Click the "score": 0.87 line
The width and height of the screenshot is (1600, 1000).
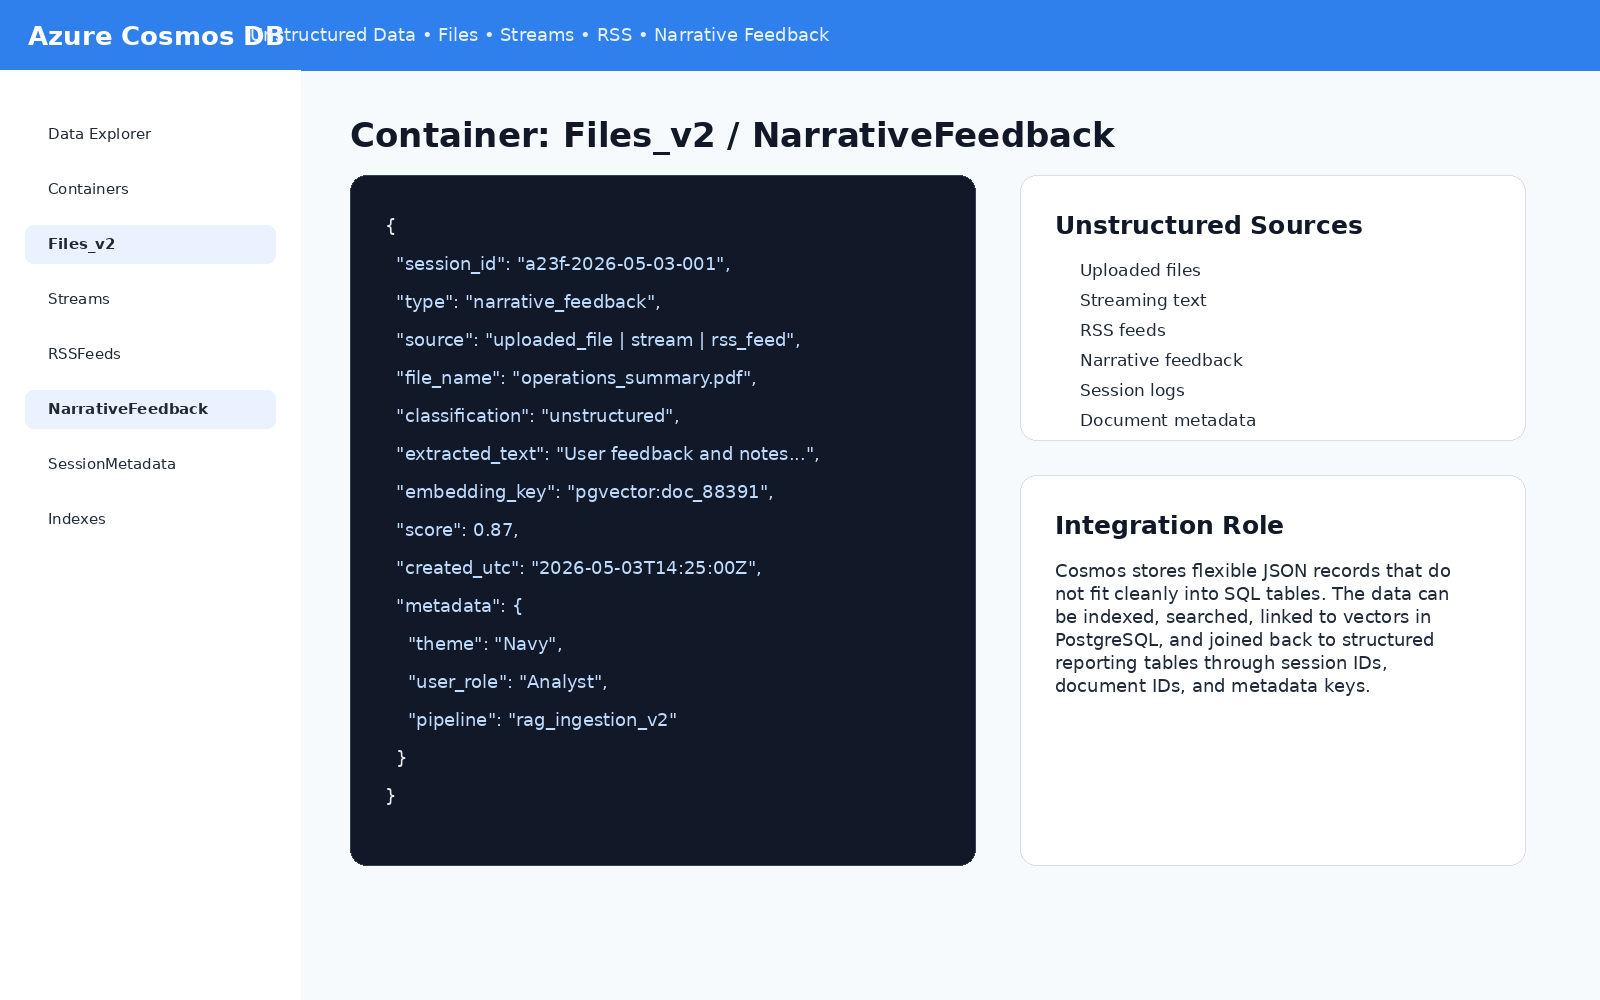pos(457,530)
